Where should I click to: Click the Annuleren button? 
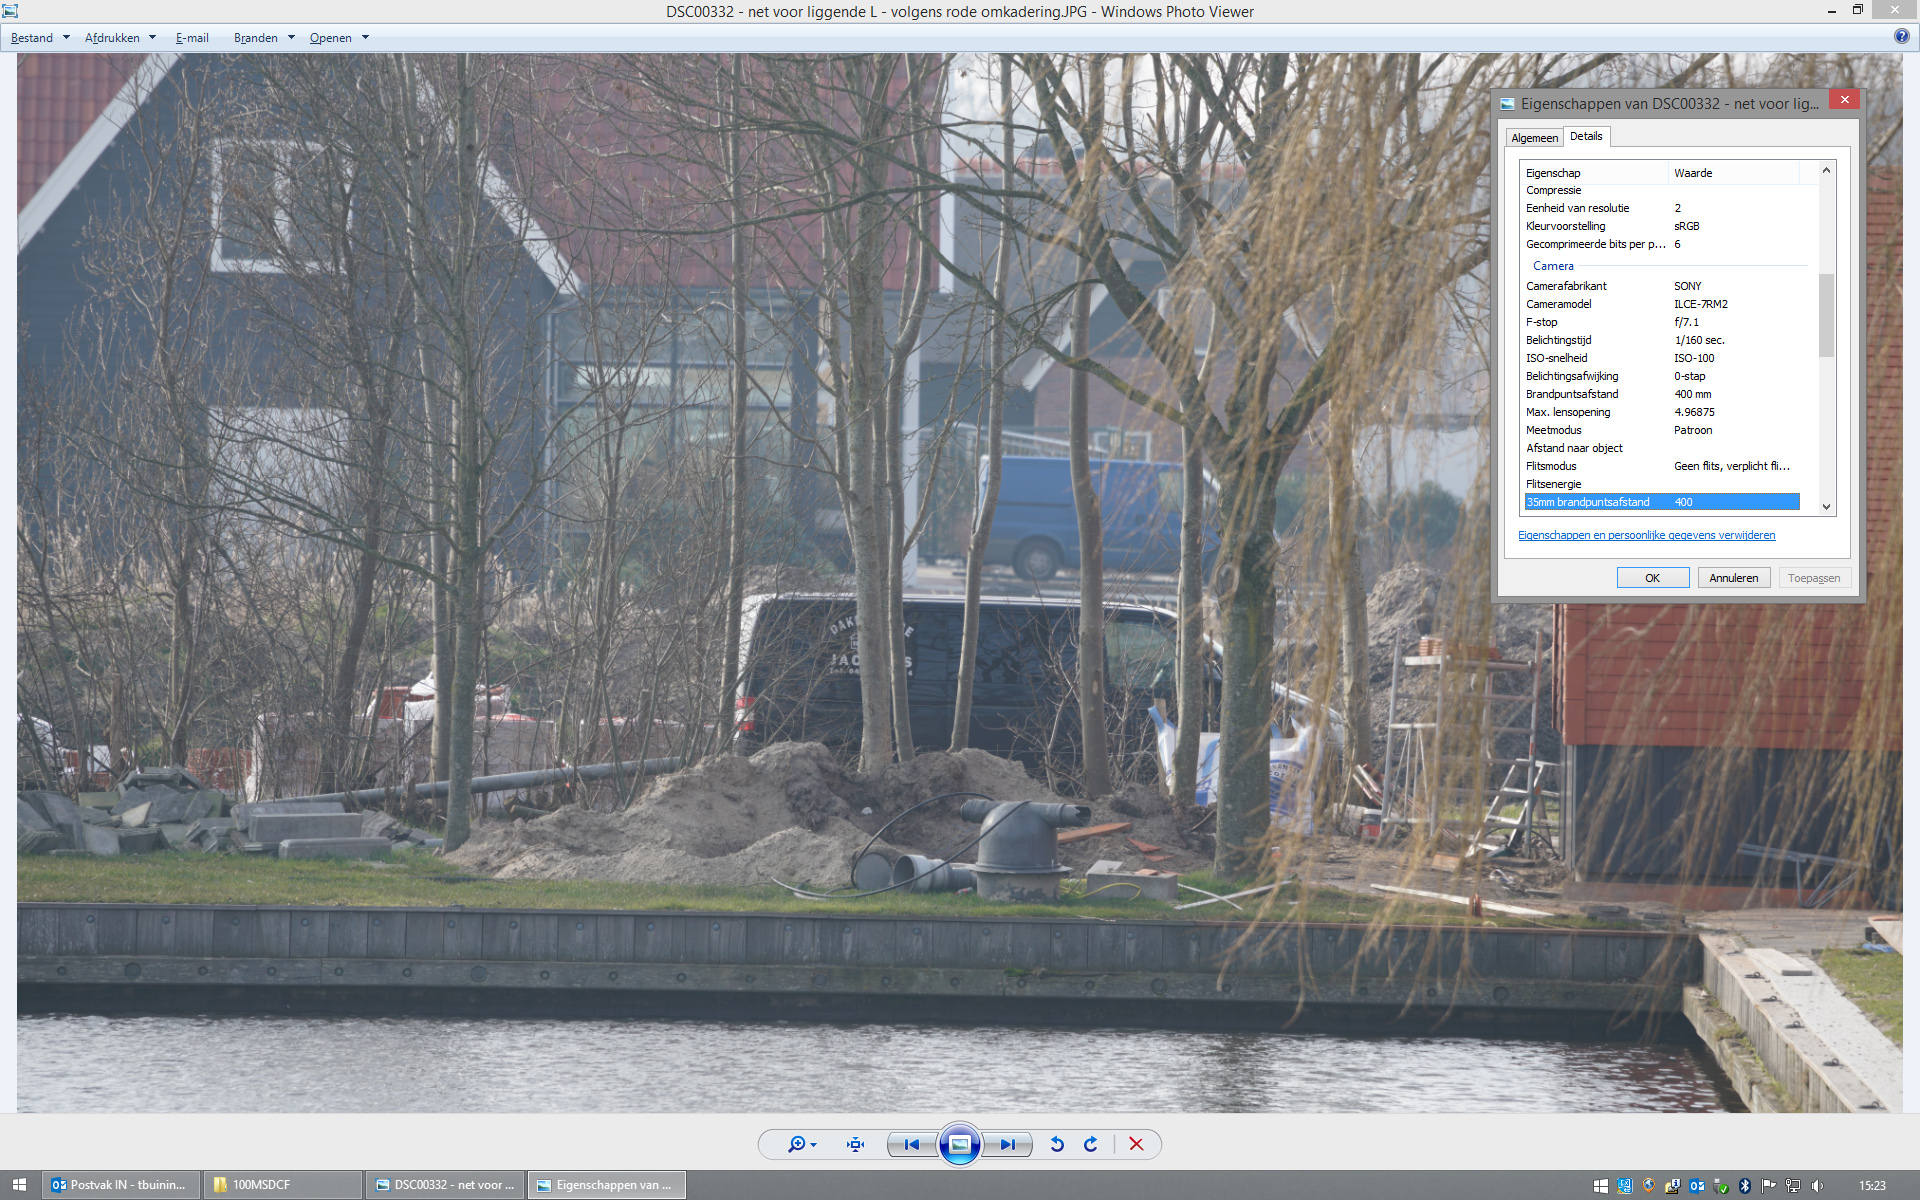[x=1733, y=578]
